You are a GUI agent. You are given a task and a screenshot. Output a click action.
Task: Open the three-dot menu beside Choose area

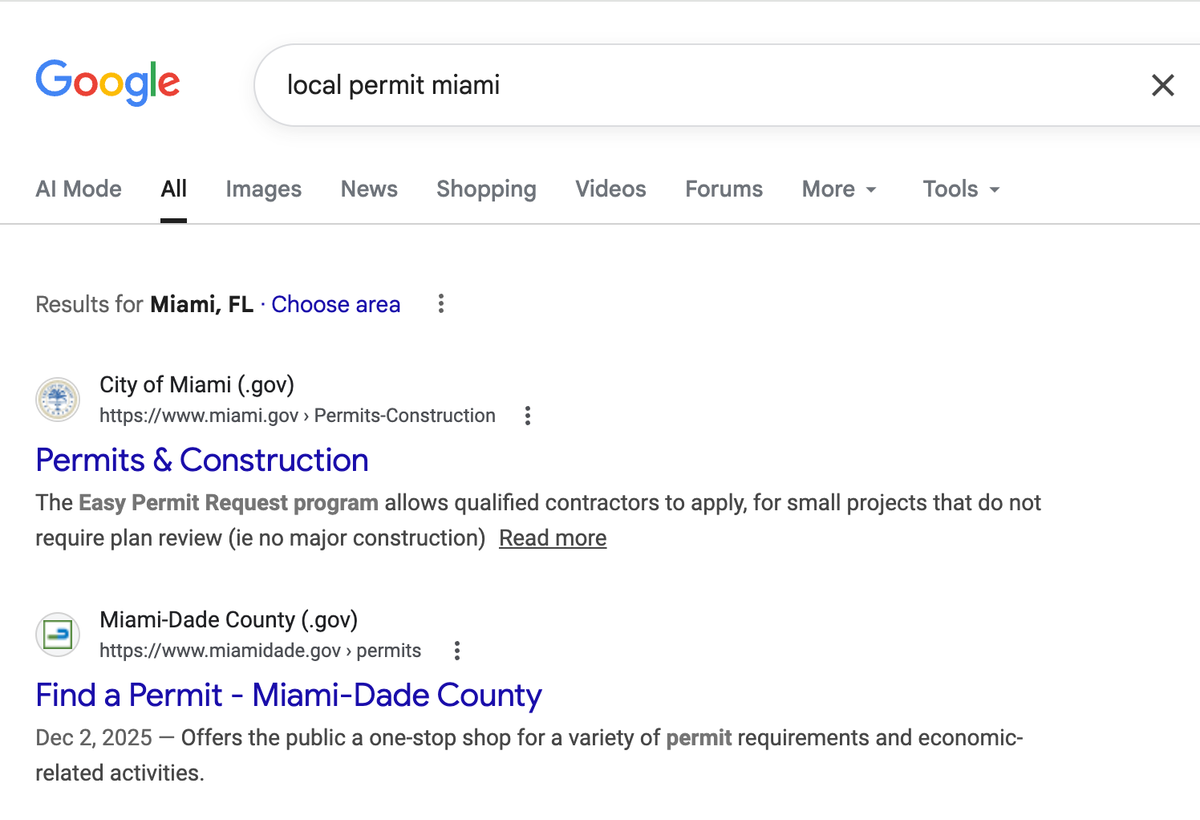[440, 304]
